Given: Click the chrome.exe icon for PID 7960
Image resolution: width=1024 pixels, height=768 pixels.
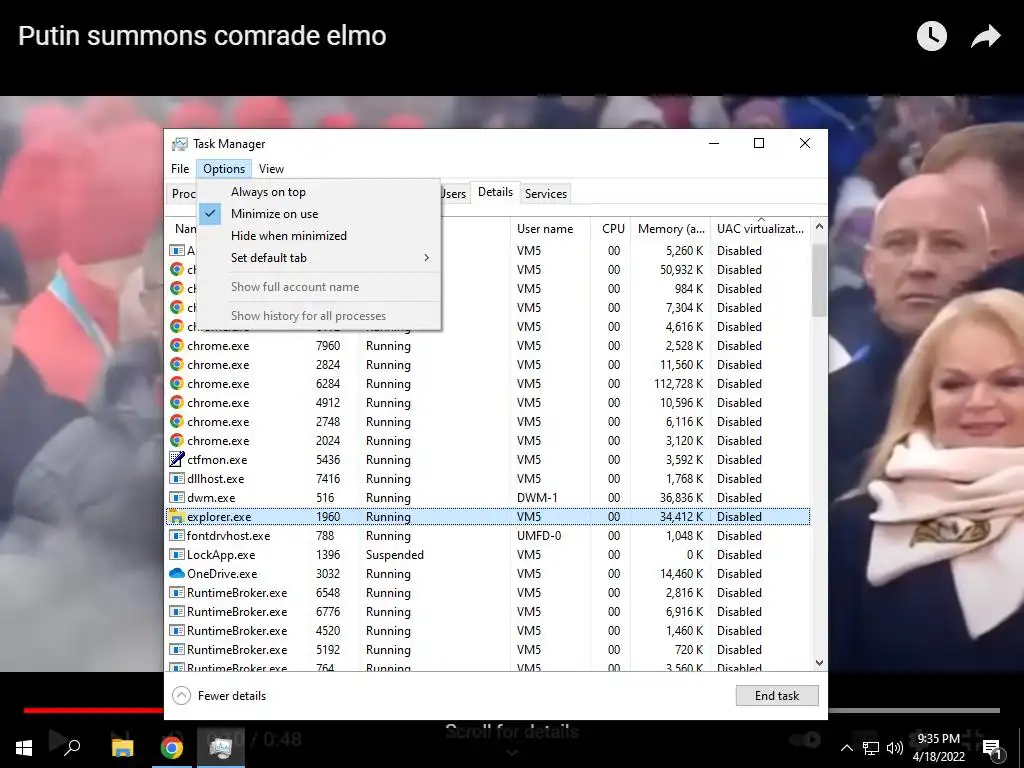Looking at the screenshot, I should [176, 345].
